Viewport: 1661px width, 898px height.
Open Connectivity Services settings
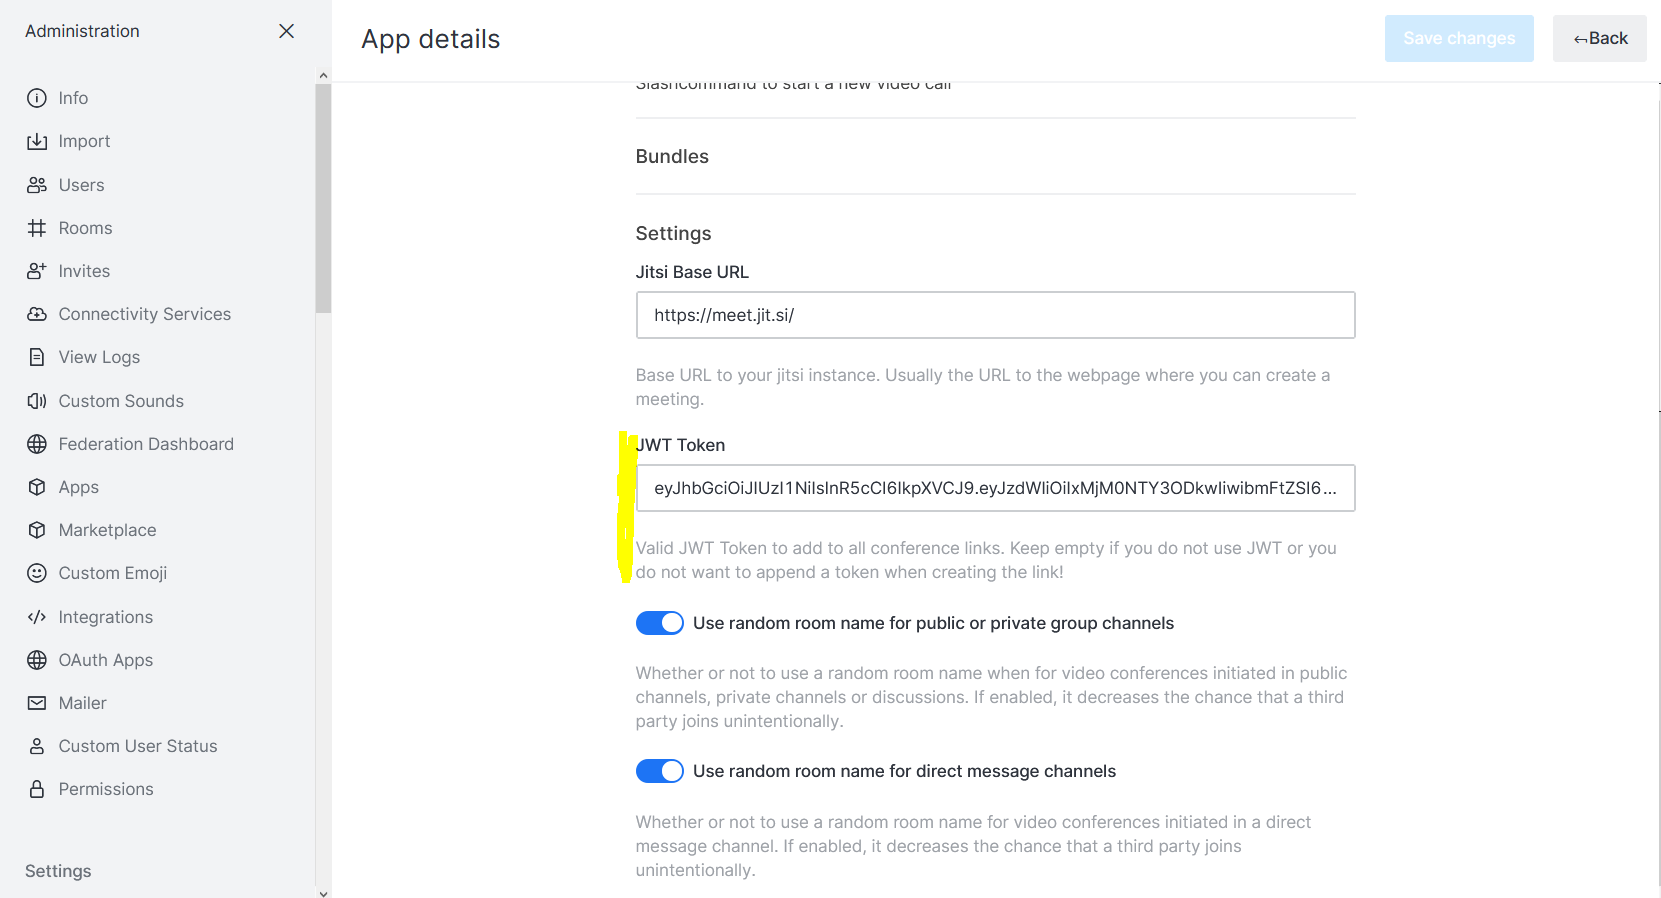[x=144, y=313]
